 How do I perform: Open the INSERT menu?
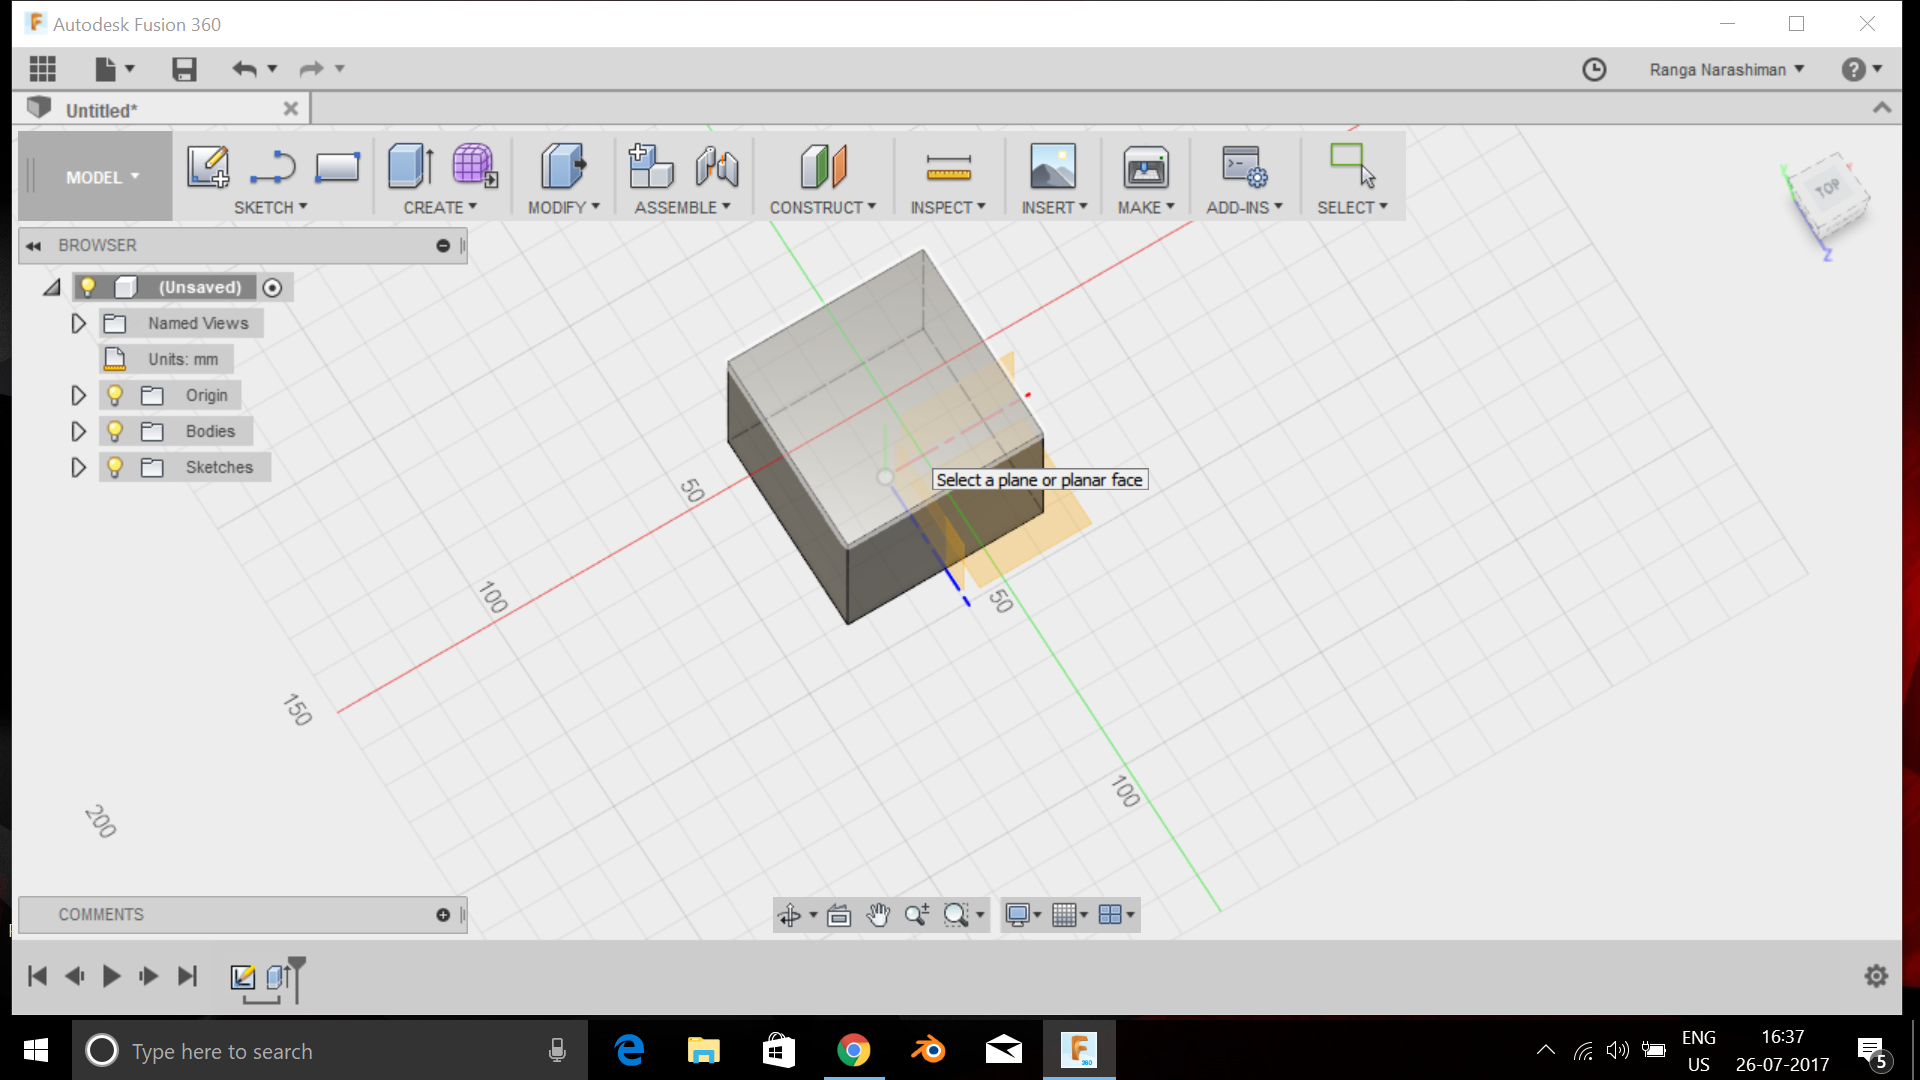1054,207
